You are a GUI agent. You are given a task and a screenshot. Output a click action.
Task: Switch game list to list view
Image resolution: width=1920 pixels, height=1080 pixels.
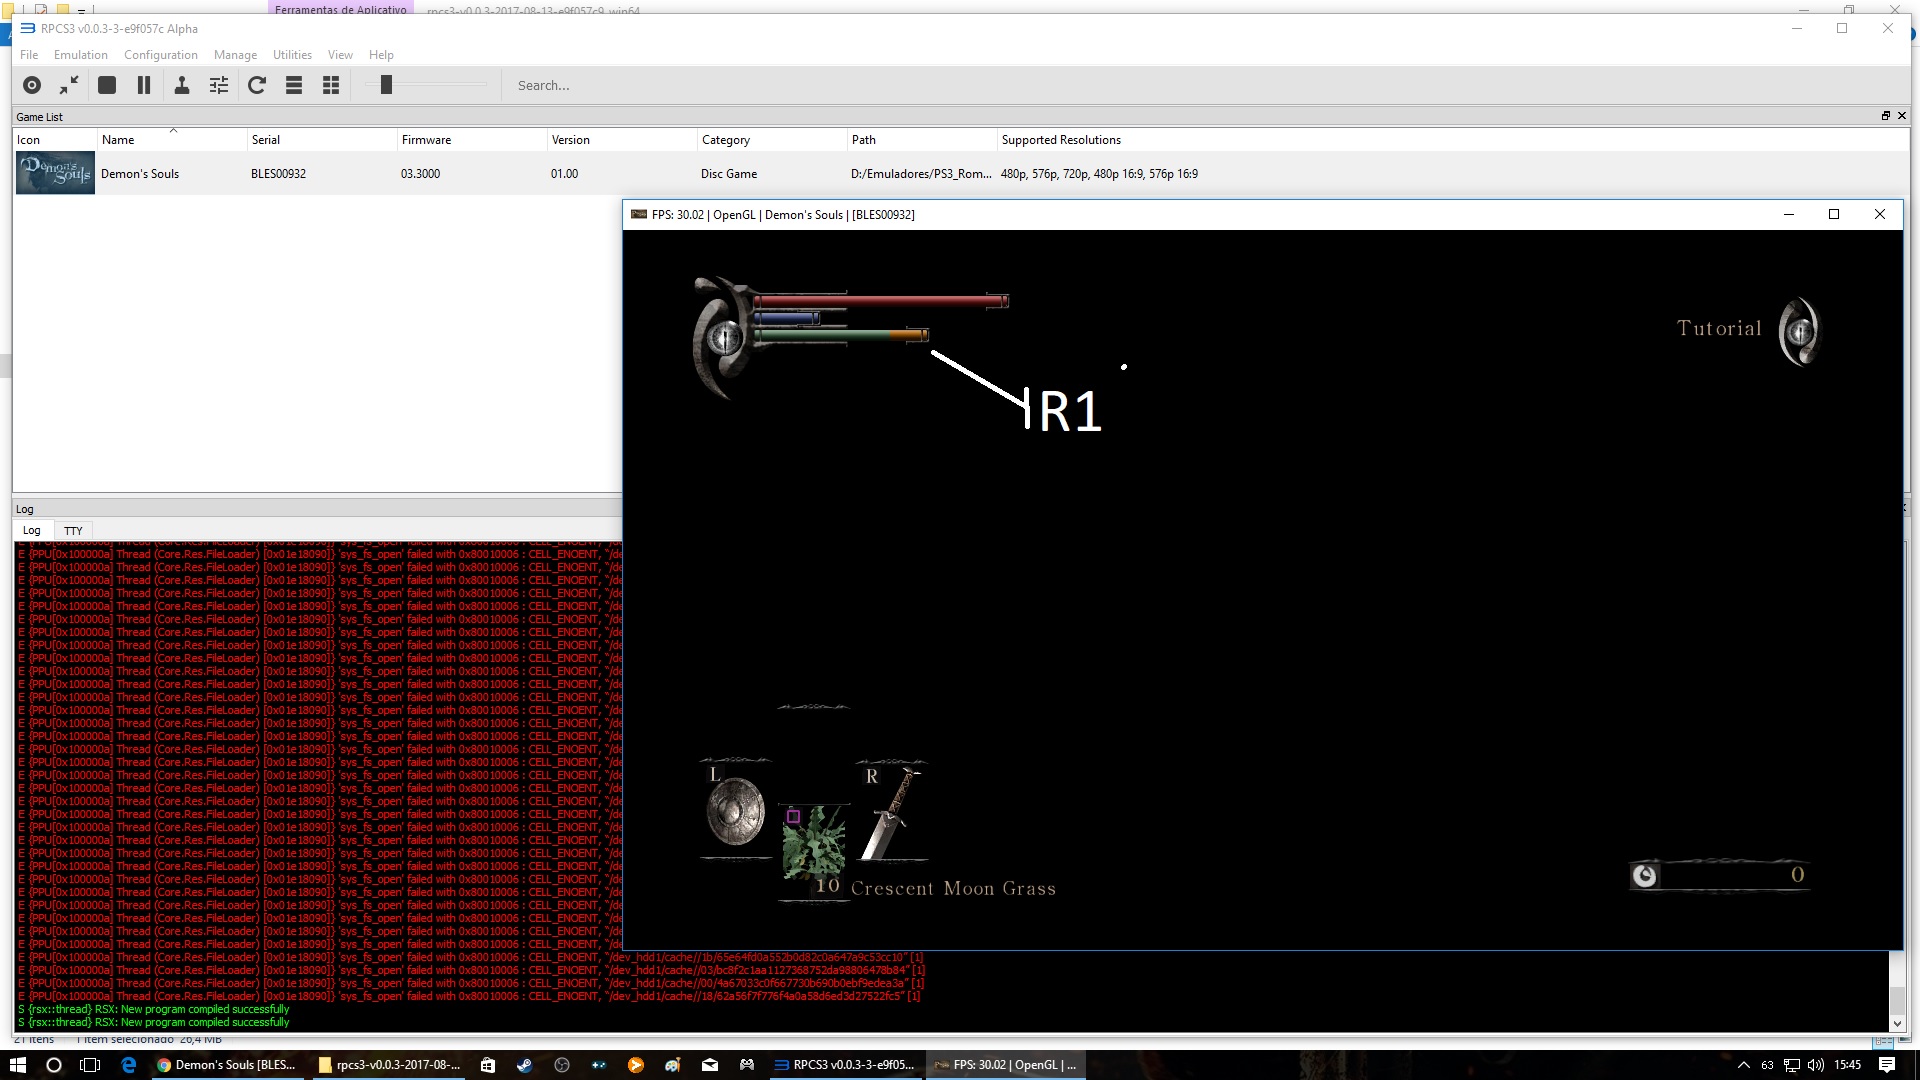(294, 85)
